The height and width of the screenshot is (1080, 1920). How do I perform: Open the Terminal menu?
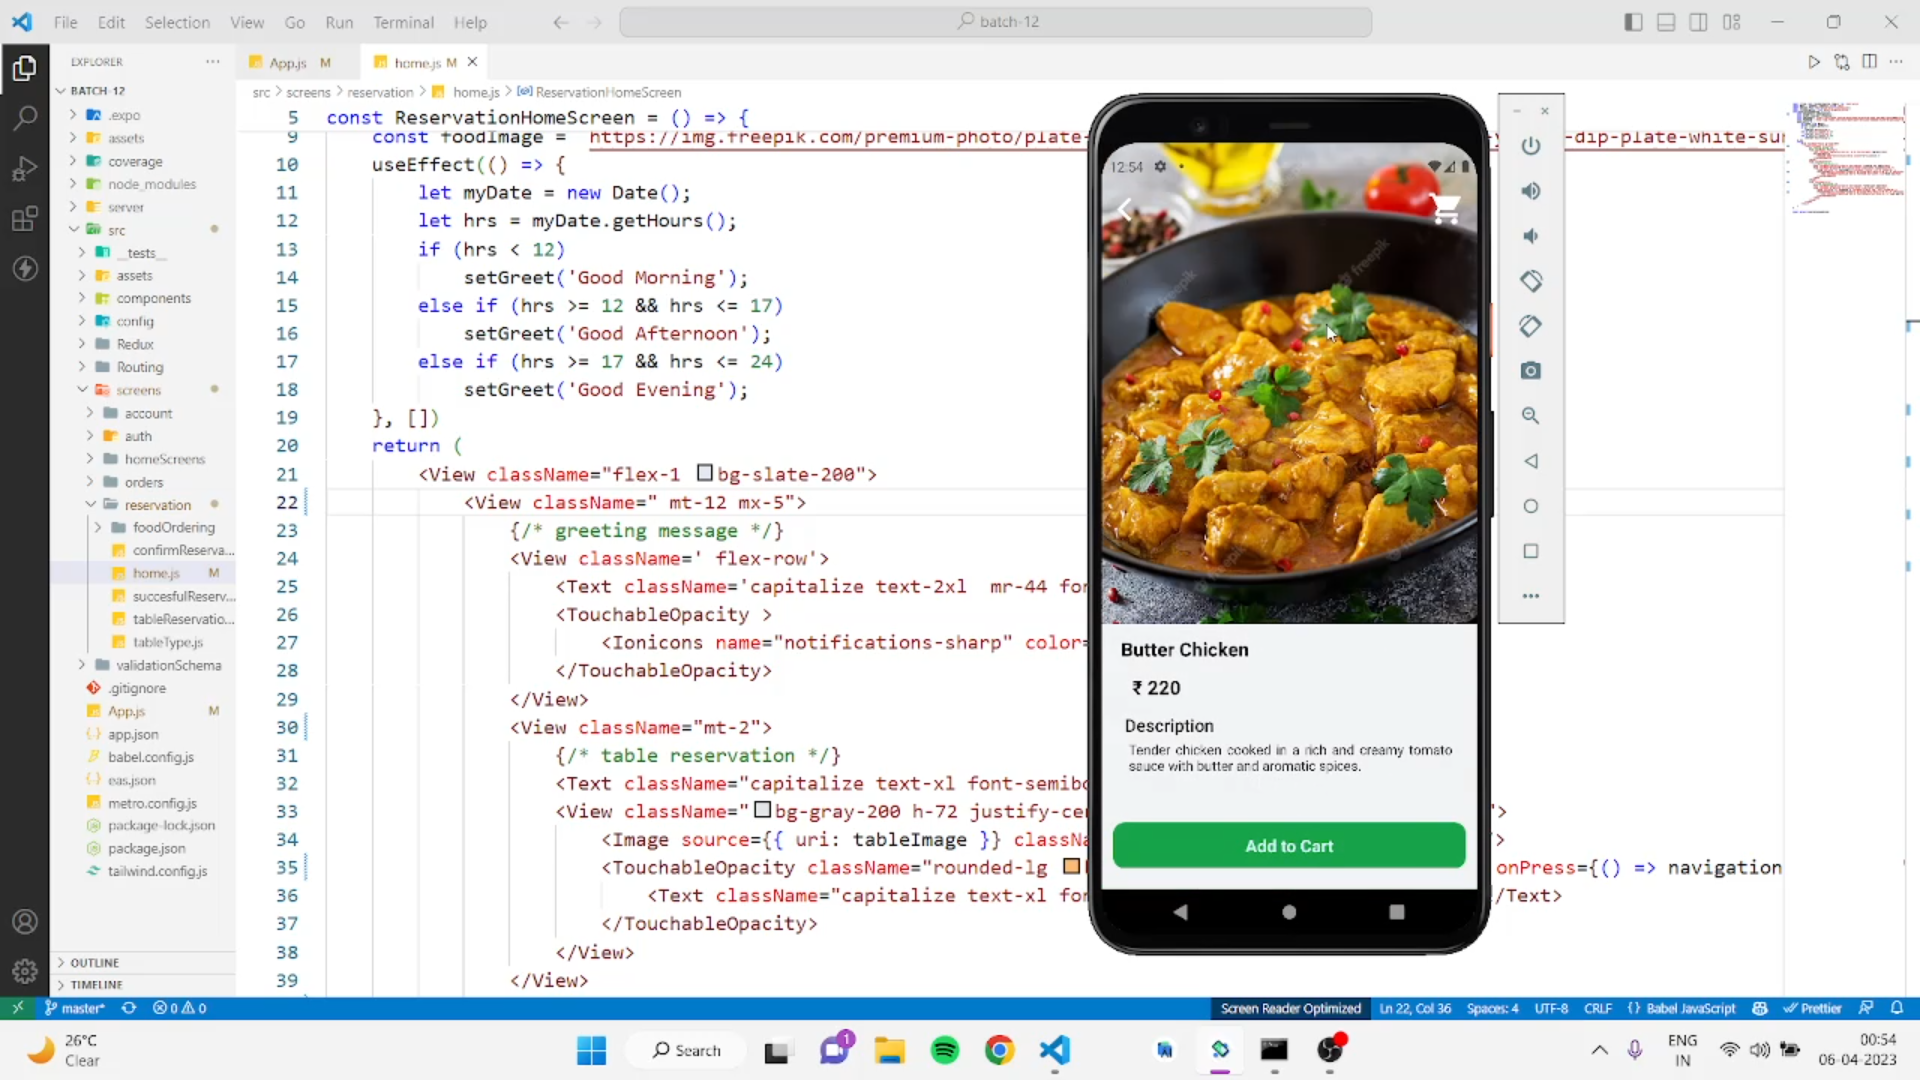pyautogui.click(x=403, y=22)
